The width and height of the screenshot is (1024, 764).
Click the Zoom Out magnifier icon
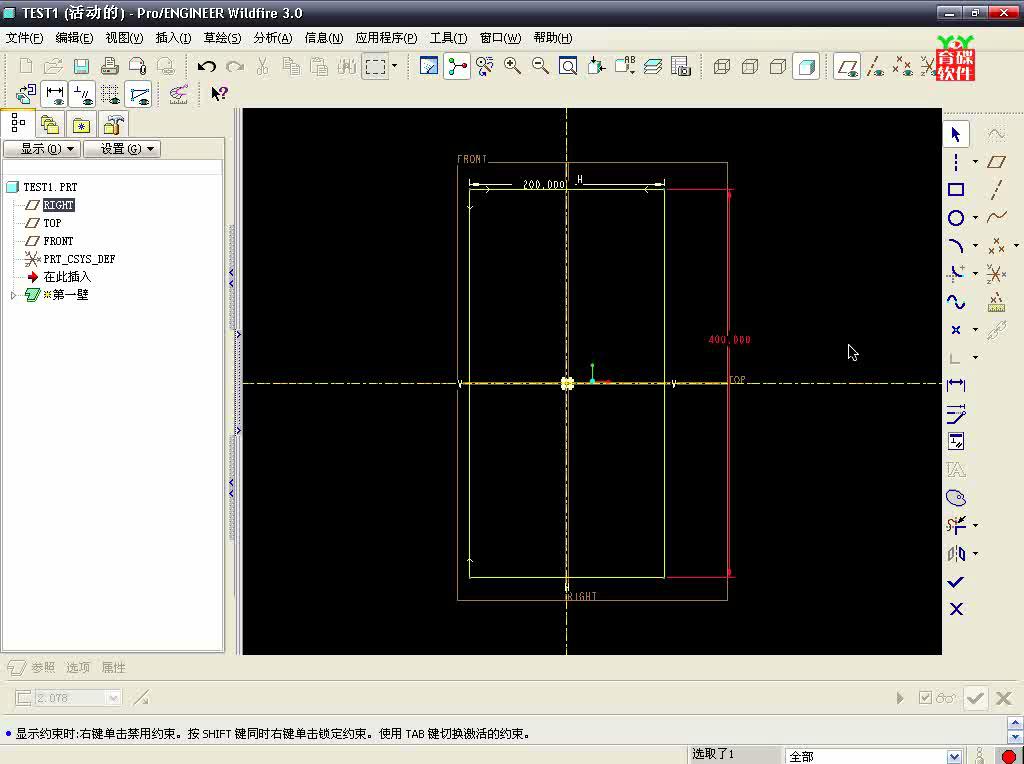[540, 66]
